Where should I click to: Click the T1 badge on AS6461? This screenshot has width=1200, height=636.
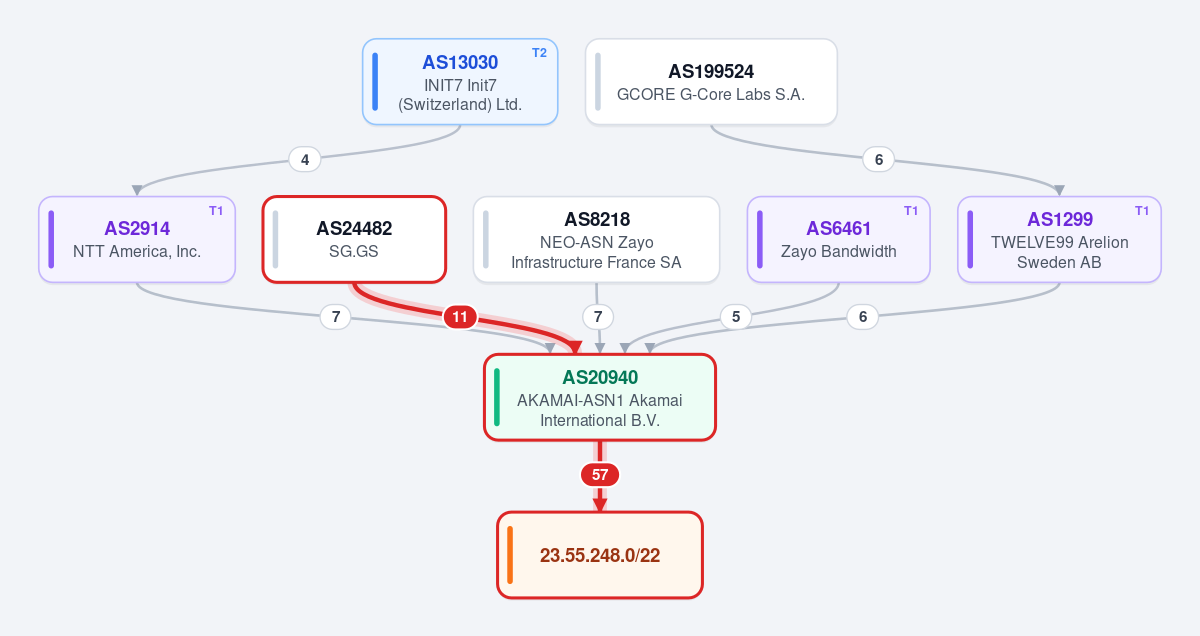911,211
